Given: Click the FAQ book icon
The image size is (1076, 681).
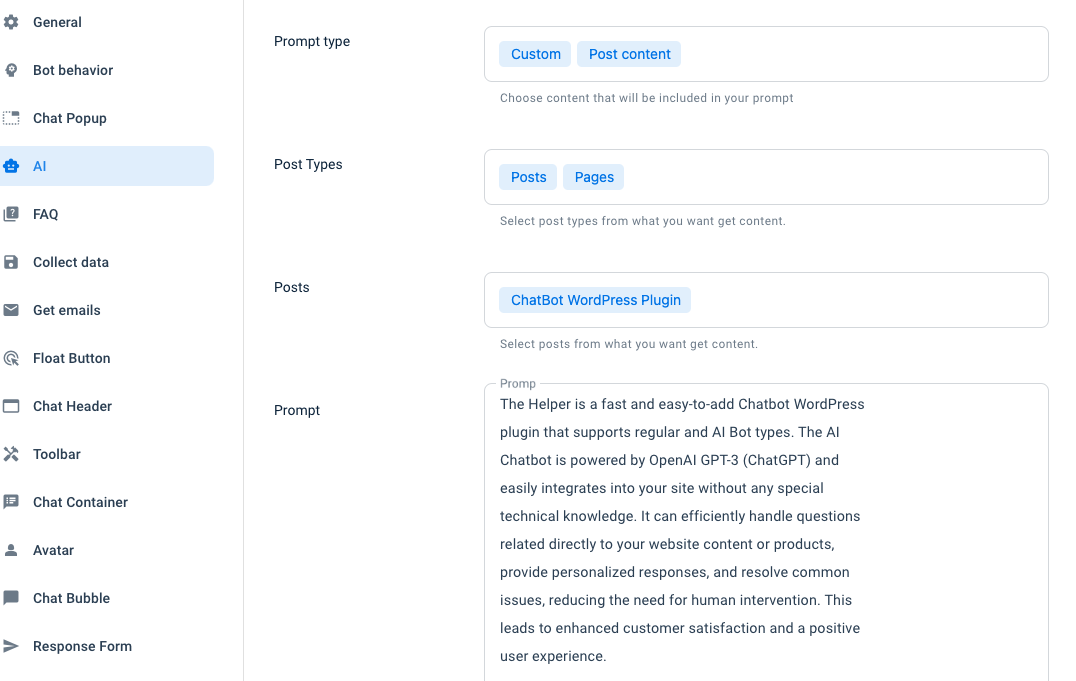Looking at the screenshot, I should 11,214.
